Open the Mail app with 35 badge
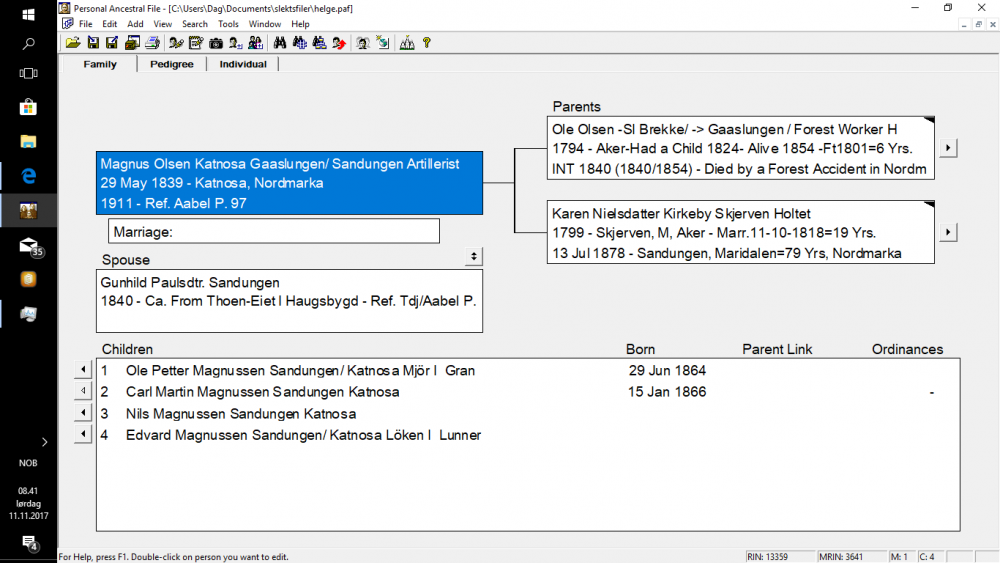 pyautogui.click(x=29, y=246)
